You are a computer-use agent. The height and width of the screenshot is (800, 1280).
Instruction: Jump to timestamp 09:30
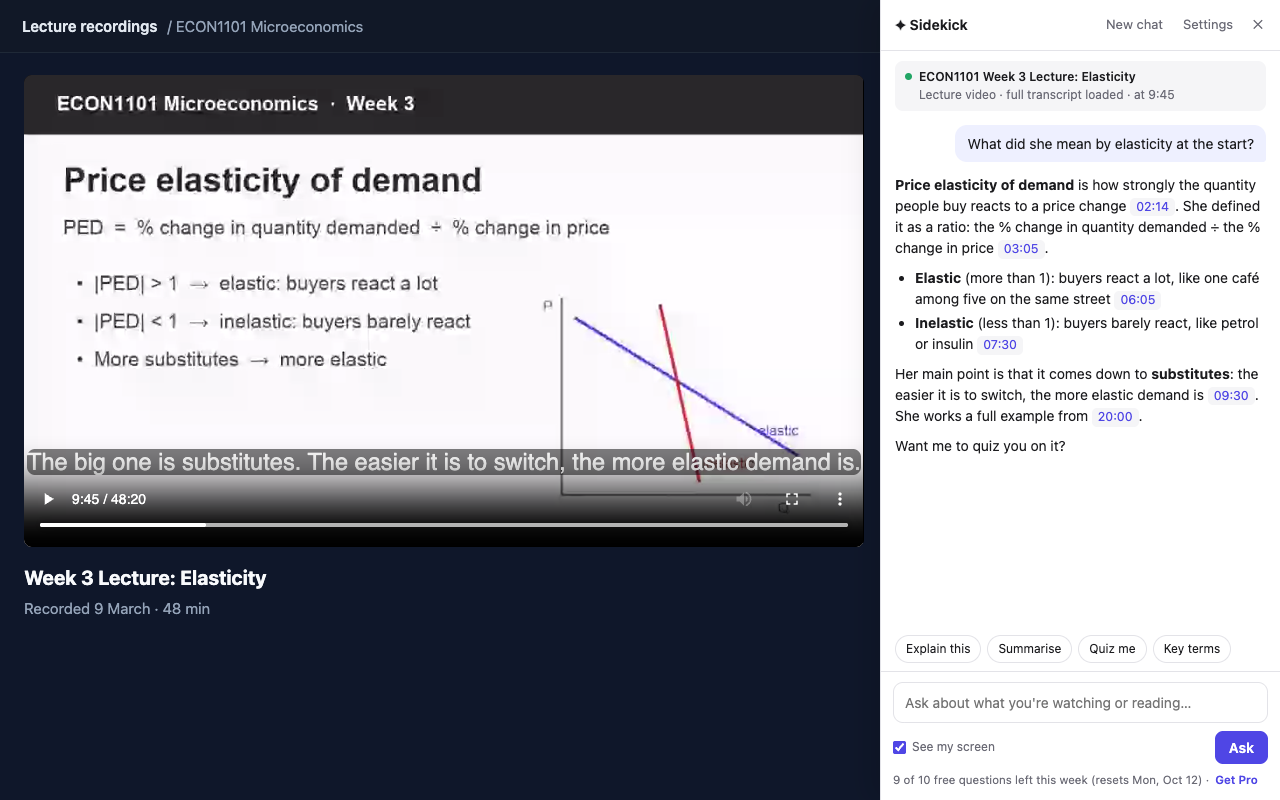coord(1231,396)
